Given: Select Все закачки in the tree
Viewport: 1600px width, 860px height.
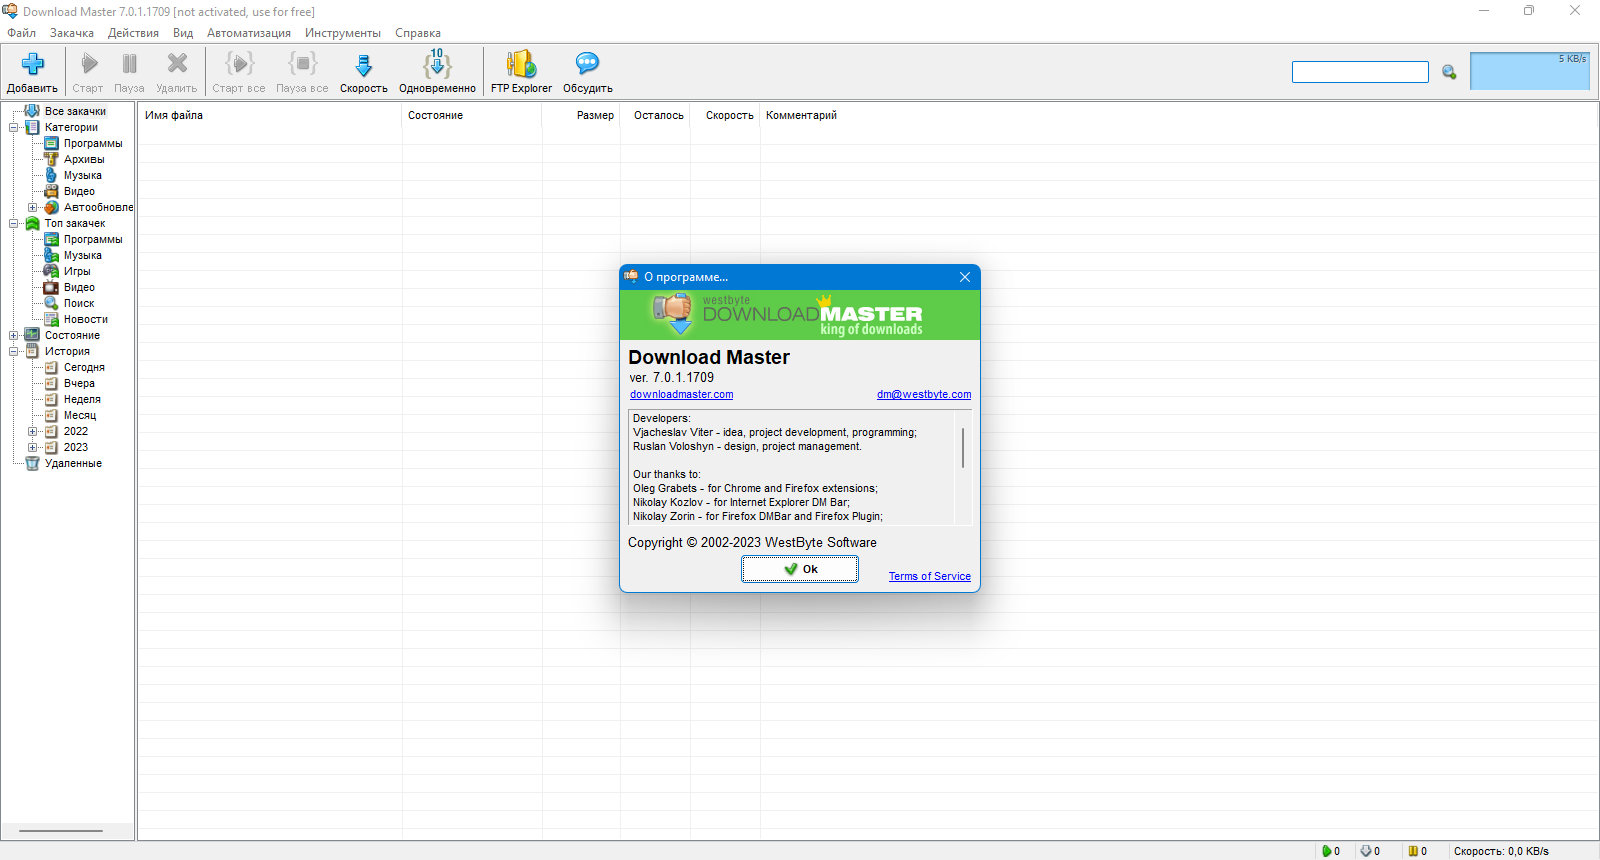Looking at the screenshot, I should (75, 111).
